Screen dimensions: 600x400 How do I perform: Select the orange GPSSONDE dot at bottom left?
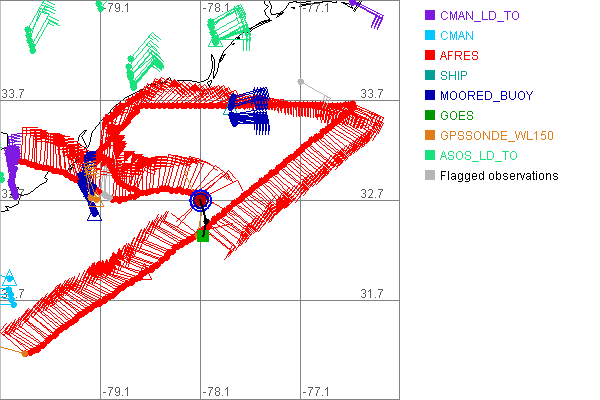[25, 353]
